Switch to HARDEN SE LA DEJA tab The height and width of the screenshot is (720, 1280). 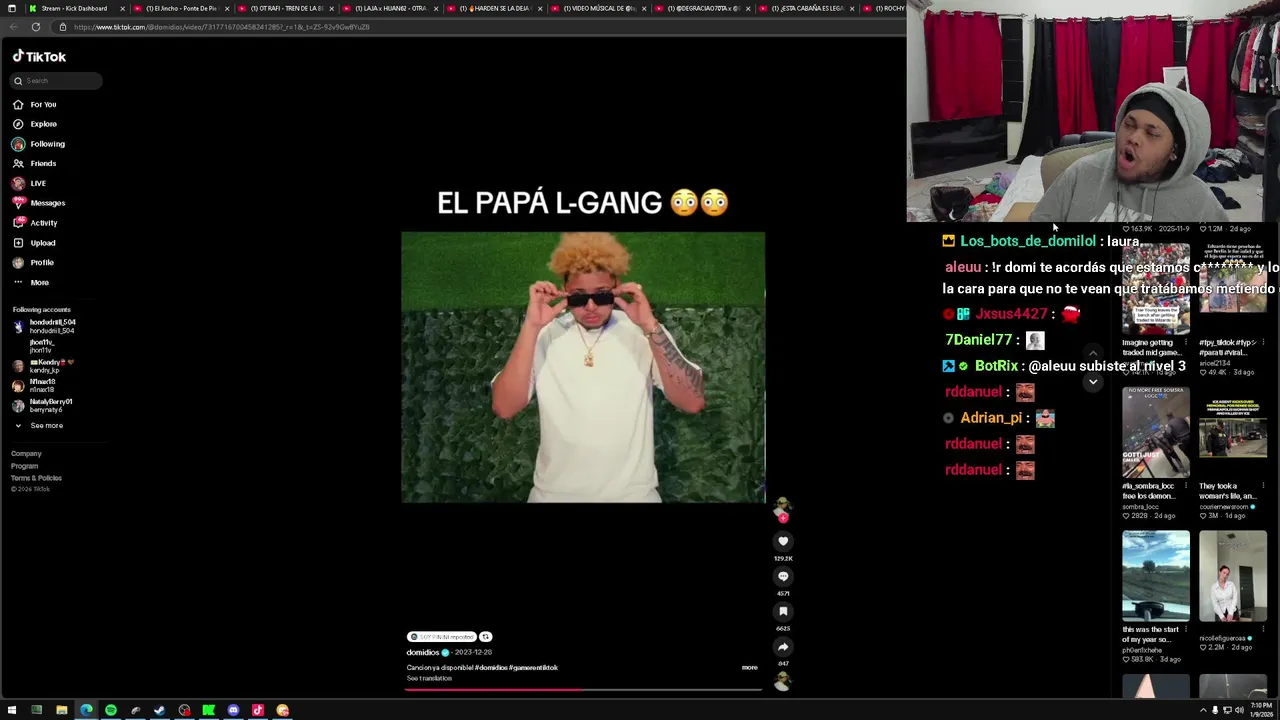click(x=494, y=8)
